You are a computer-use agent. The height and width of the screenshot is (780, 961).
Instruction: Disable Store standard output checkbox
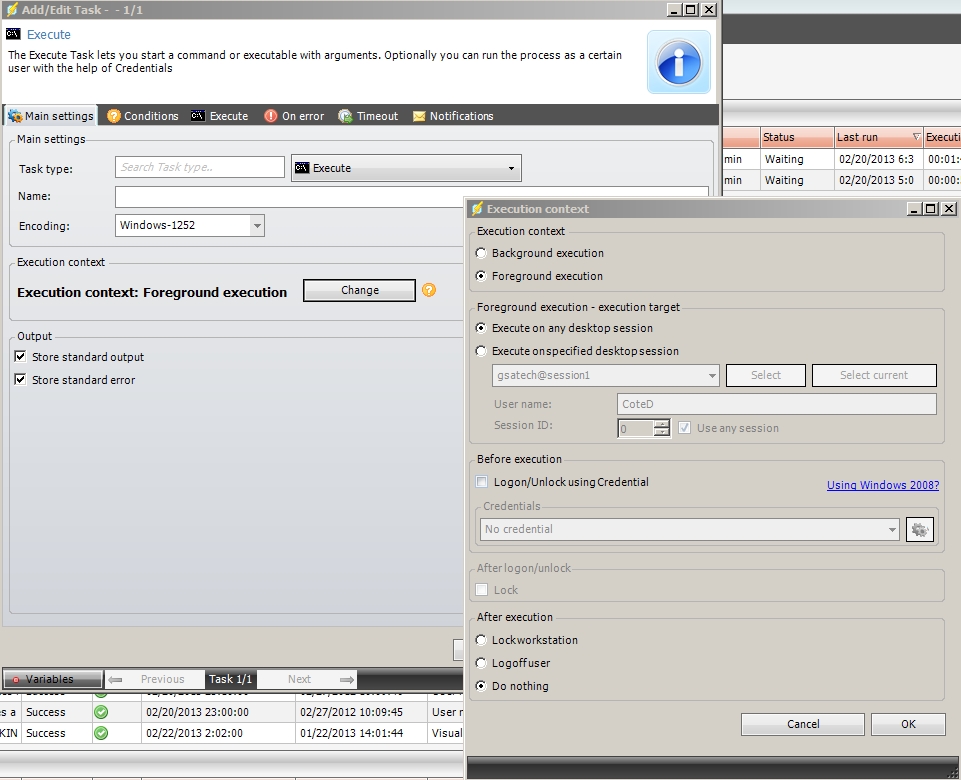tap(20, 357)
